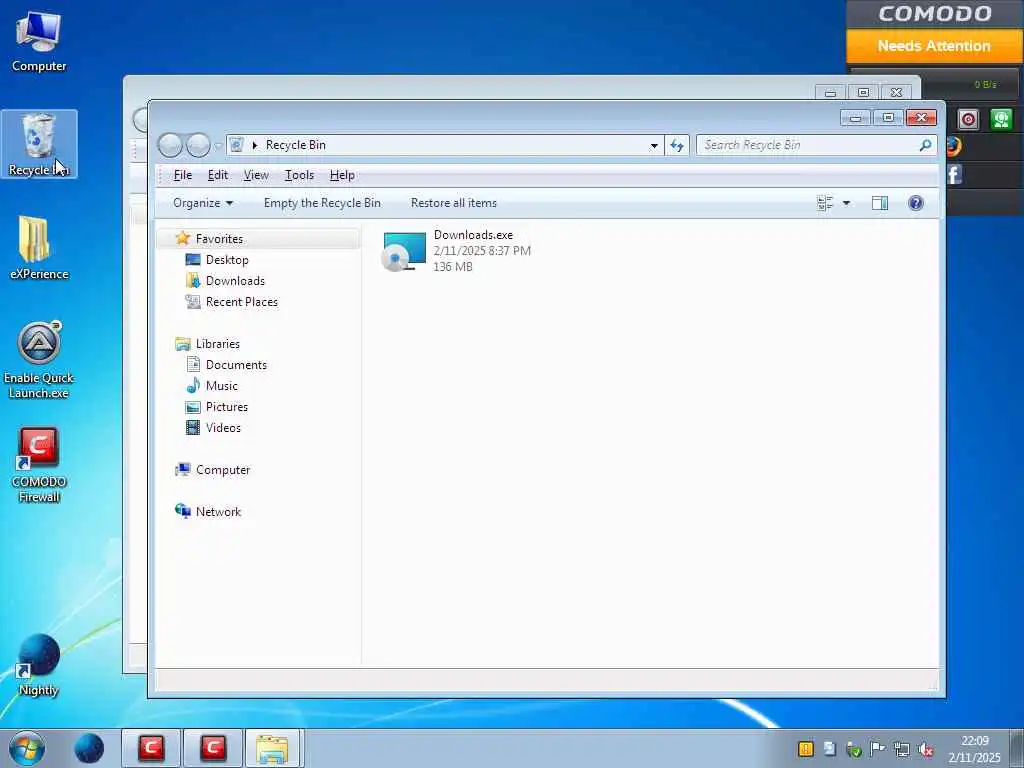
Task: Click the yellow warning tray icon
Action: pyautogui.click(x=806, y=749)
